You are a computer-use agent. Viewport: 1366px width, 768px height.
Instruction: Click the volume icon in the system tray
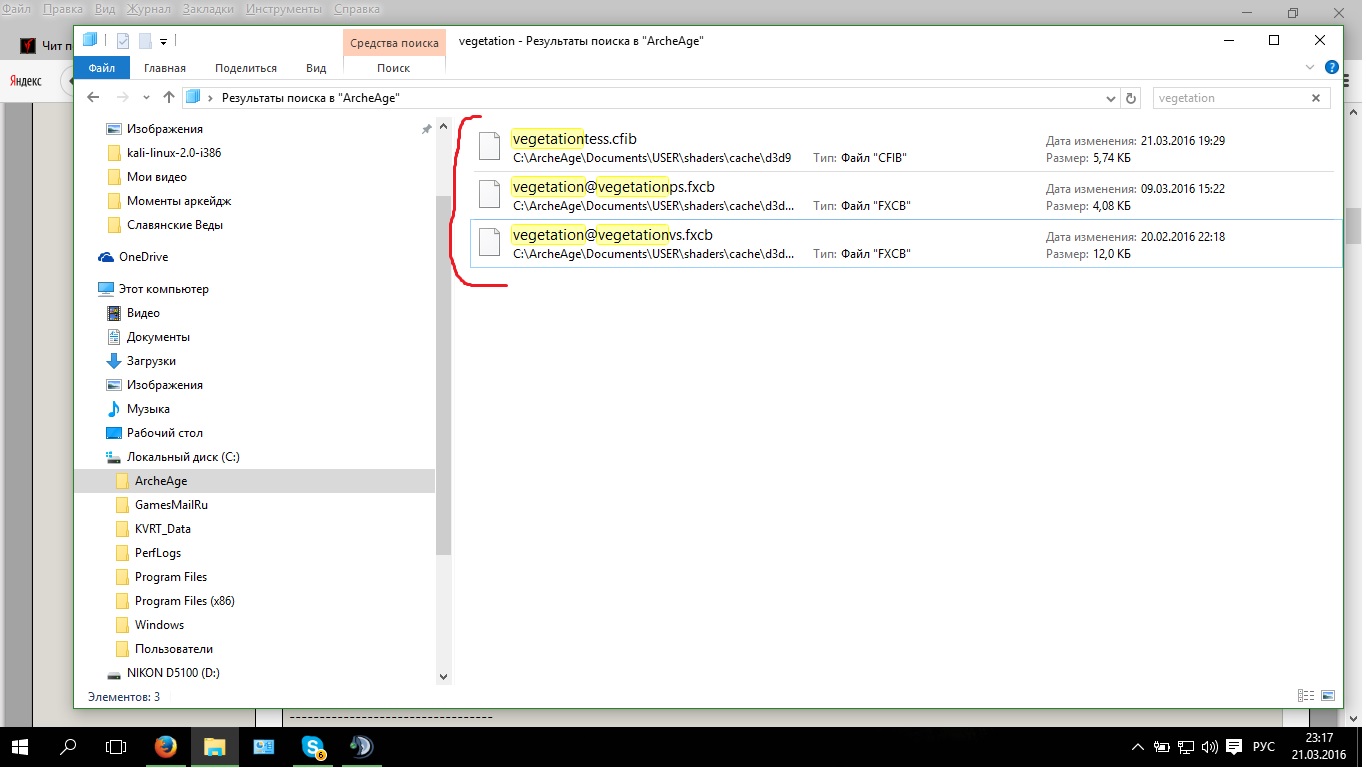(1208, 747)
